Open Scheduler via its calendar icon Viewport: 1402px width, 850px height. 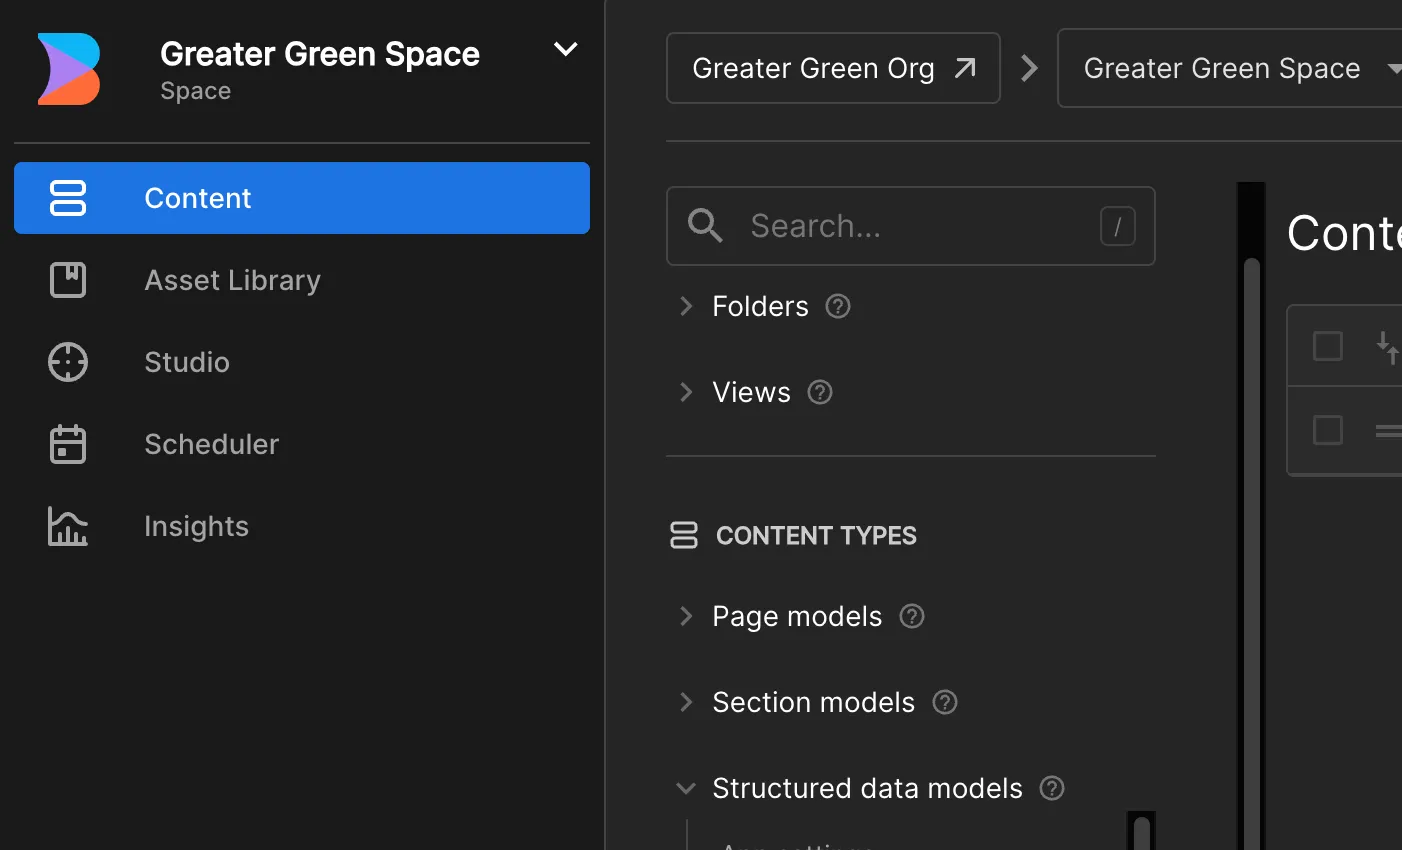tap(68, 444)
